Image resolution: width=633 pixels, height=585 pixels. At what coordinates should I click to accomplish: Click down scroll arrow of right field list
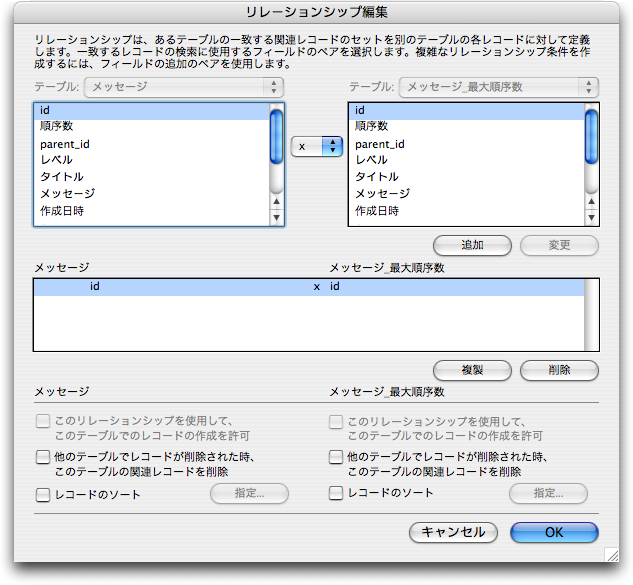pyautogui.click(x=591, y=218)
